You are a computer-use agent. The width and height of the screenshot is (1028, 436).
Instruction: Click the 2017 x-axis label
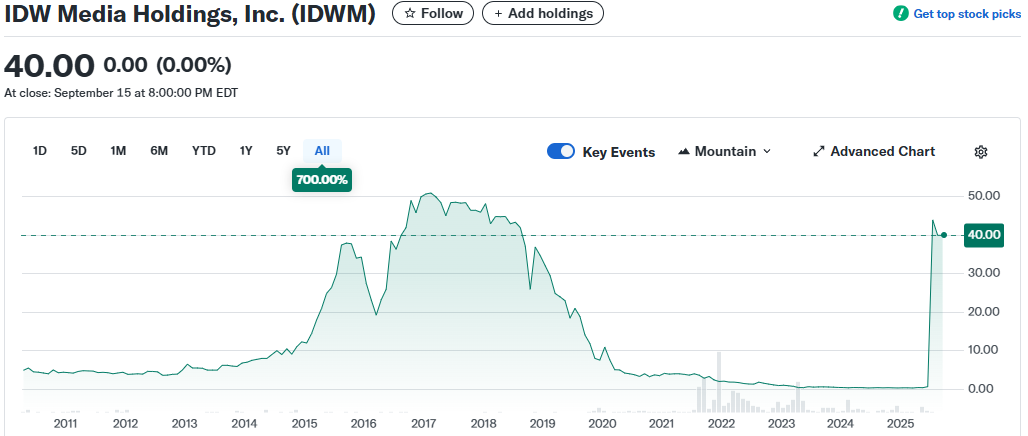click(x=424, y=424)
